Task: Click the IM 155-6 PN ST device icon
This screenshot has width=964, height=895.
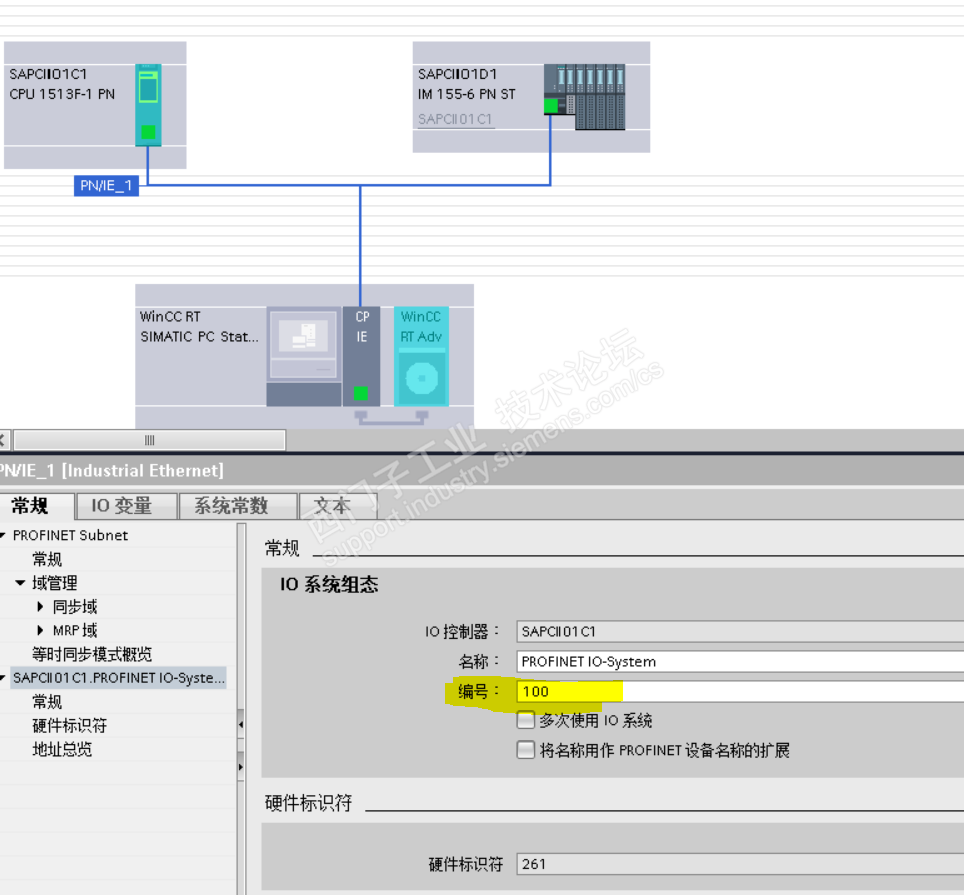Action: click(x=584, y=97)
